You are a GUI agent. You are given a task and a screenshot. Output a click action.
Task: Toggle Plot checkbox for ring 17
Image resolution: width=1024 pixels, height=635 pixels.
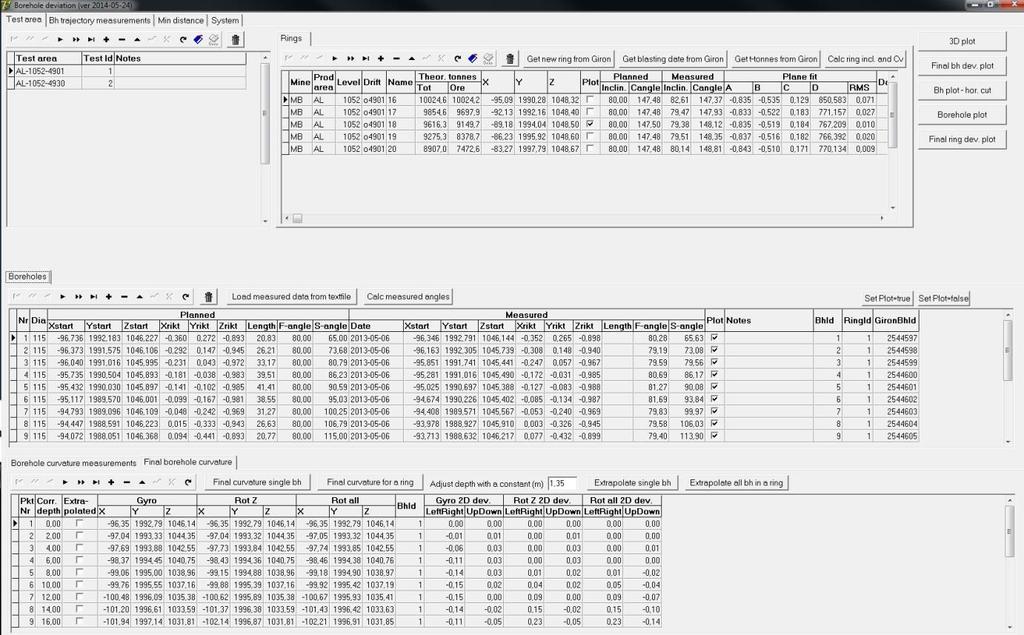click(590, 112)
